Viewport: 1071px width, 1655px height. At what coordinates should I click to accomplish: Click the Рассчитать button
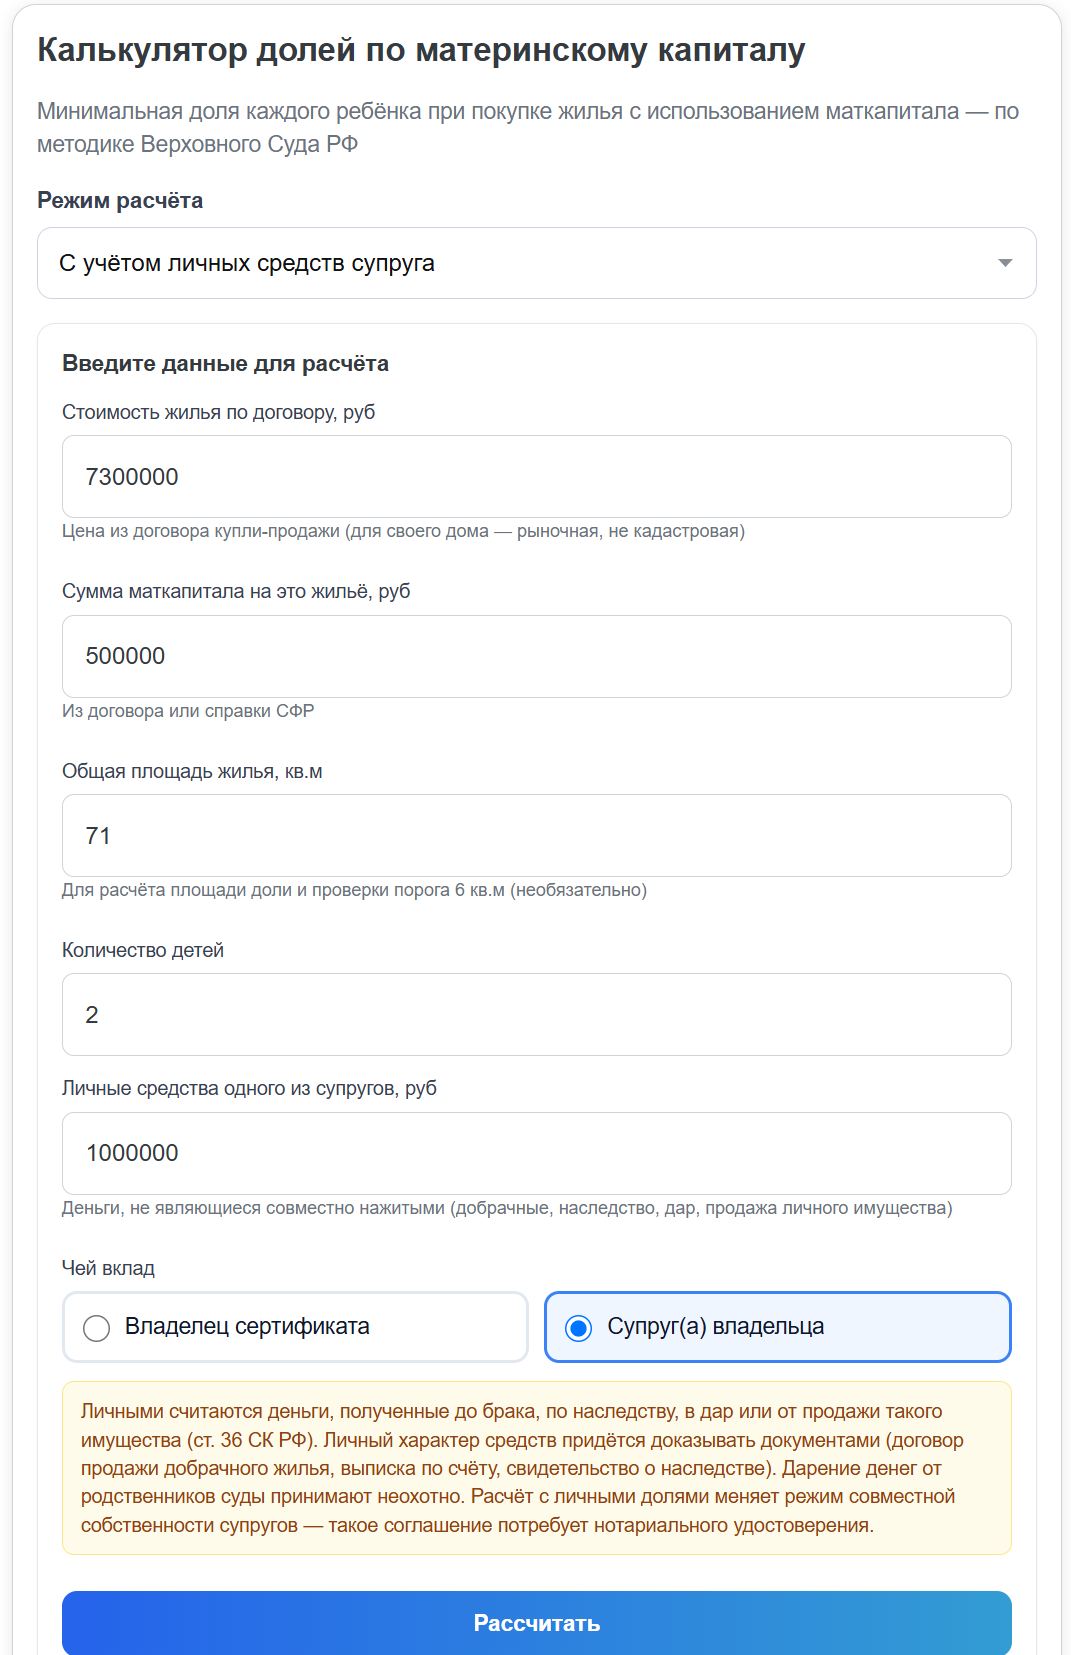pyautogui.click(x=536, y=1622)
